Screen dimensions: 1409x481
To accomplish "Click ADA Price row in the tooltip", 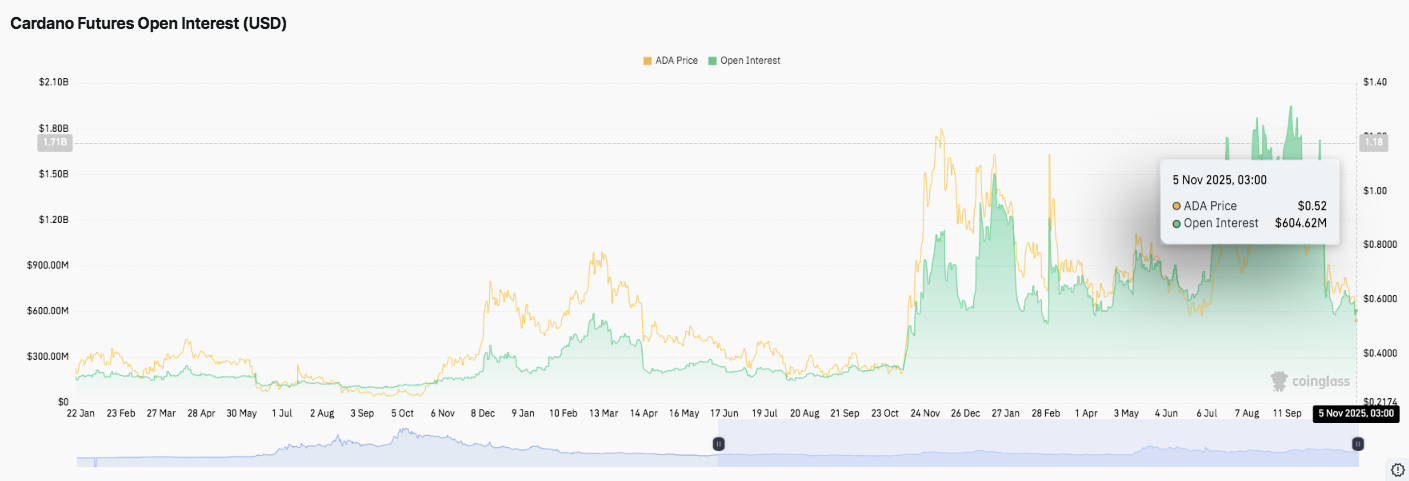I will click(1249, 206).
